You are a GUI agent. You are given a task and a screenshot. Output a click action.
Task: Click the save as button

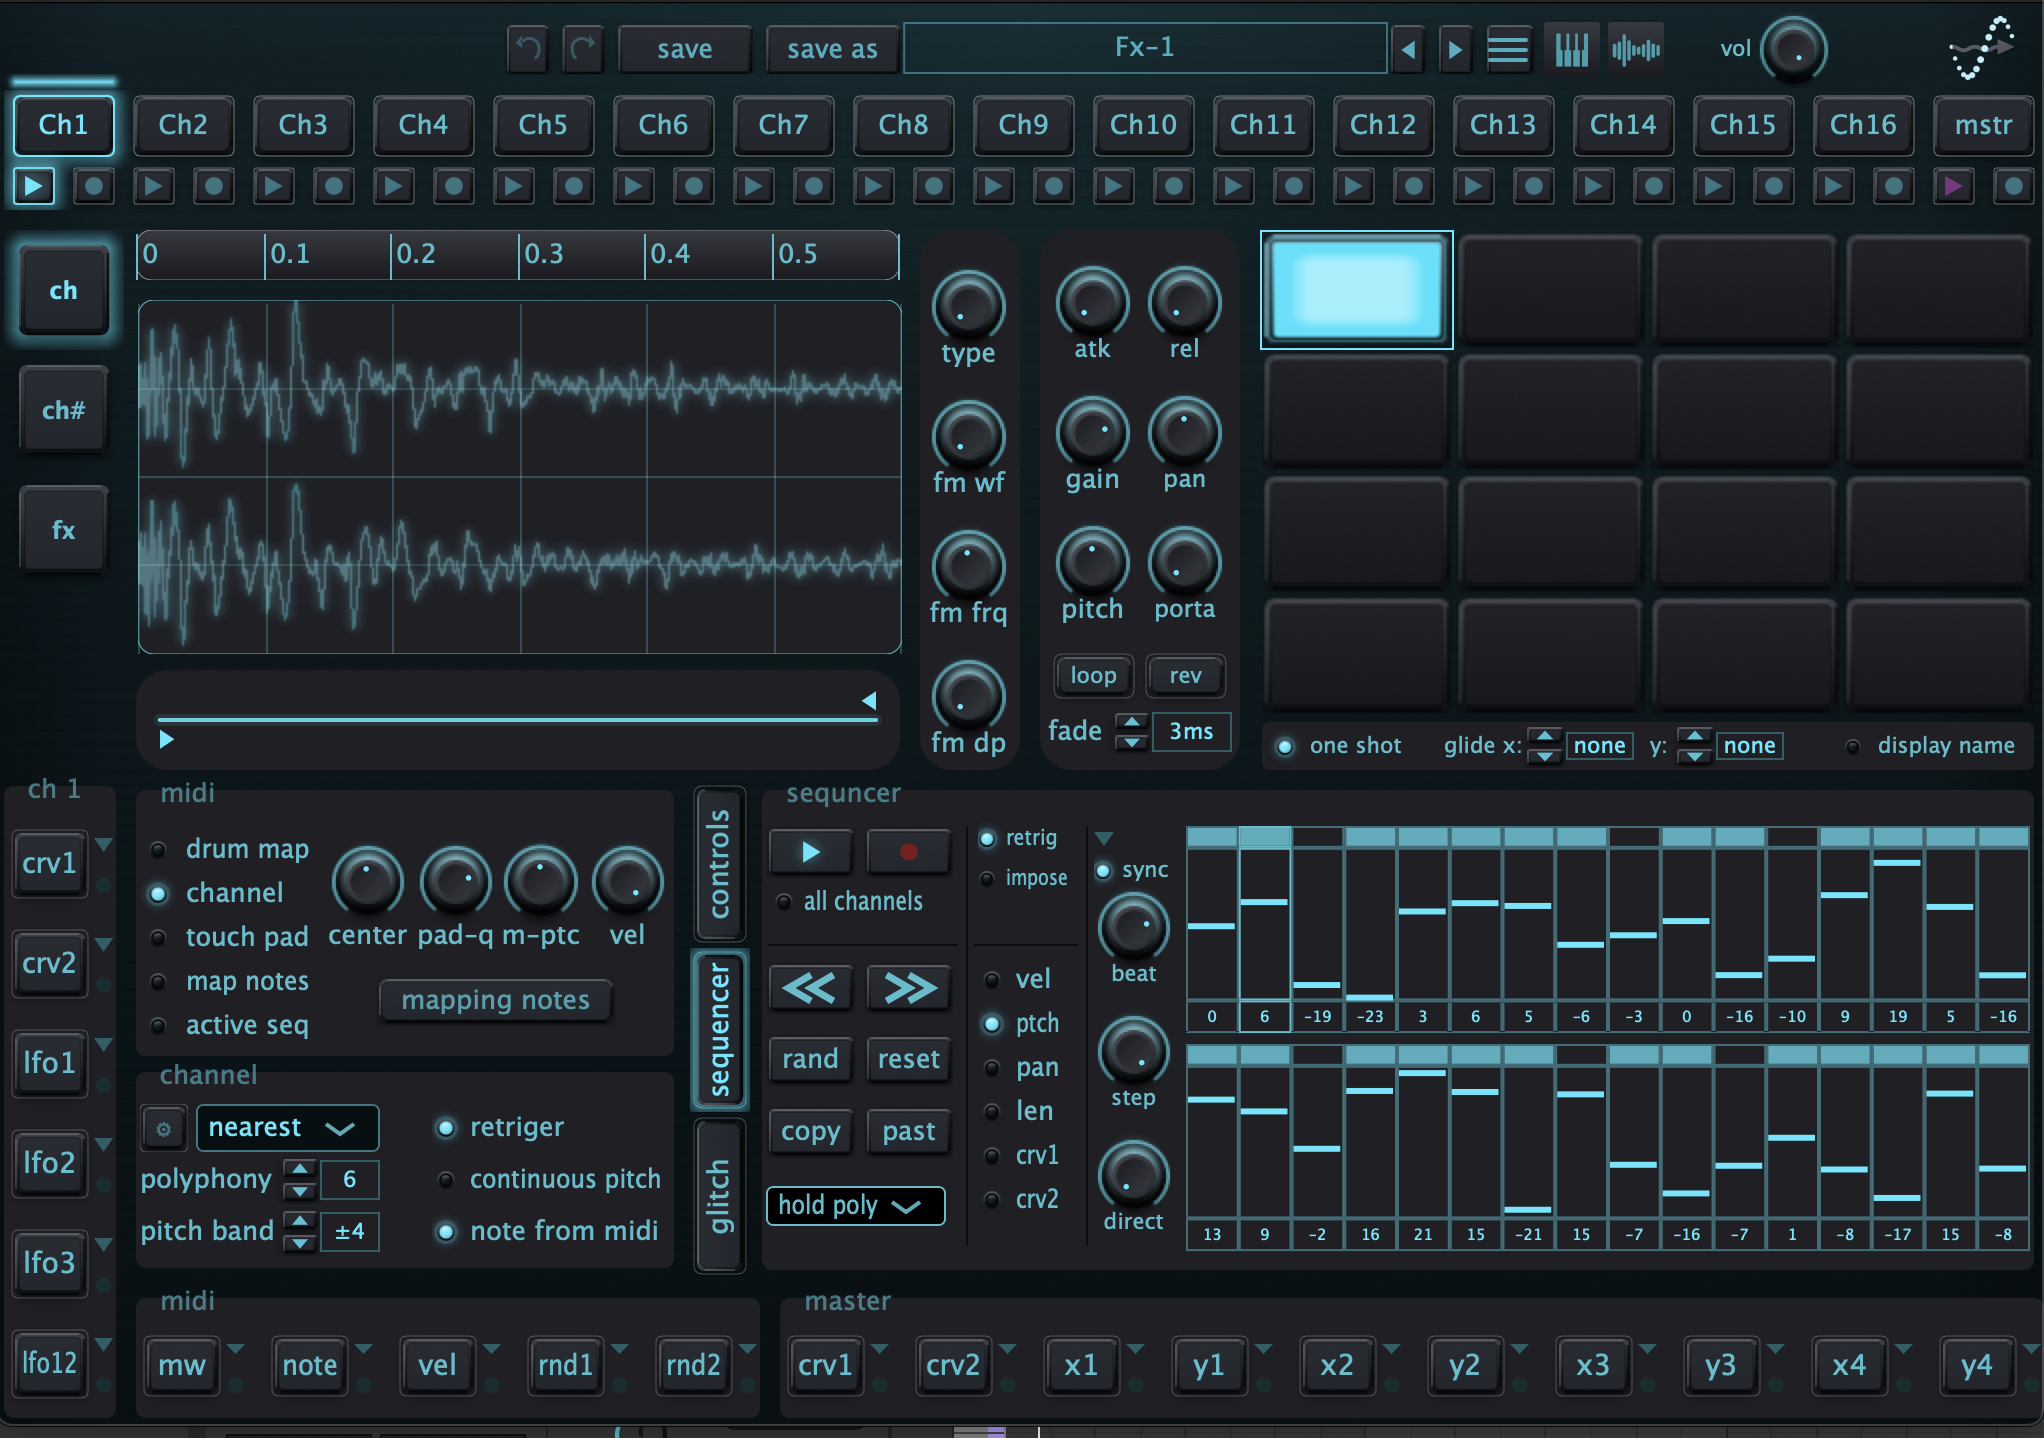click(x=832, y=49)
